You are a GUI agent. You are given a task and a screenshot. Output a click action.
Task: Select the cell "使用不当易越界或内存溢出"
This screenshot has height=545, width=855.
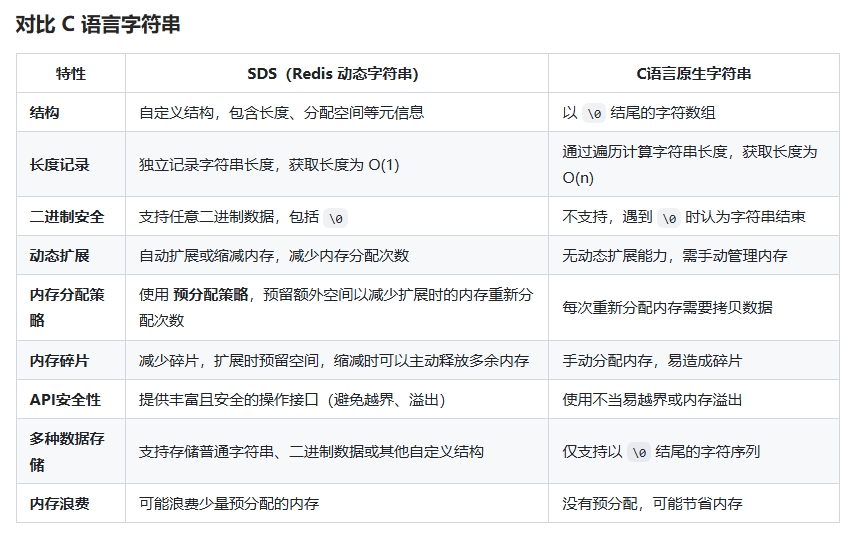coord(652,400)
